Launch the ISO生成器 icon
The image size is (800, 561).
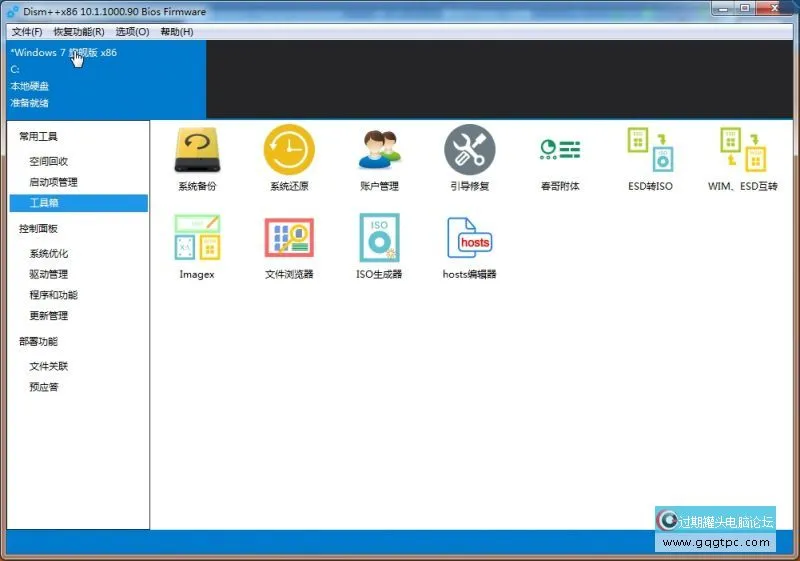(x=379, y=238)
